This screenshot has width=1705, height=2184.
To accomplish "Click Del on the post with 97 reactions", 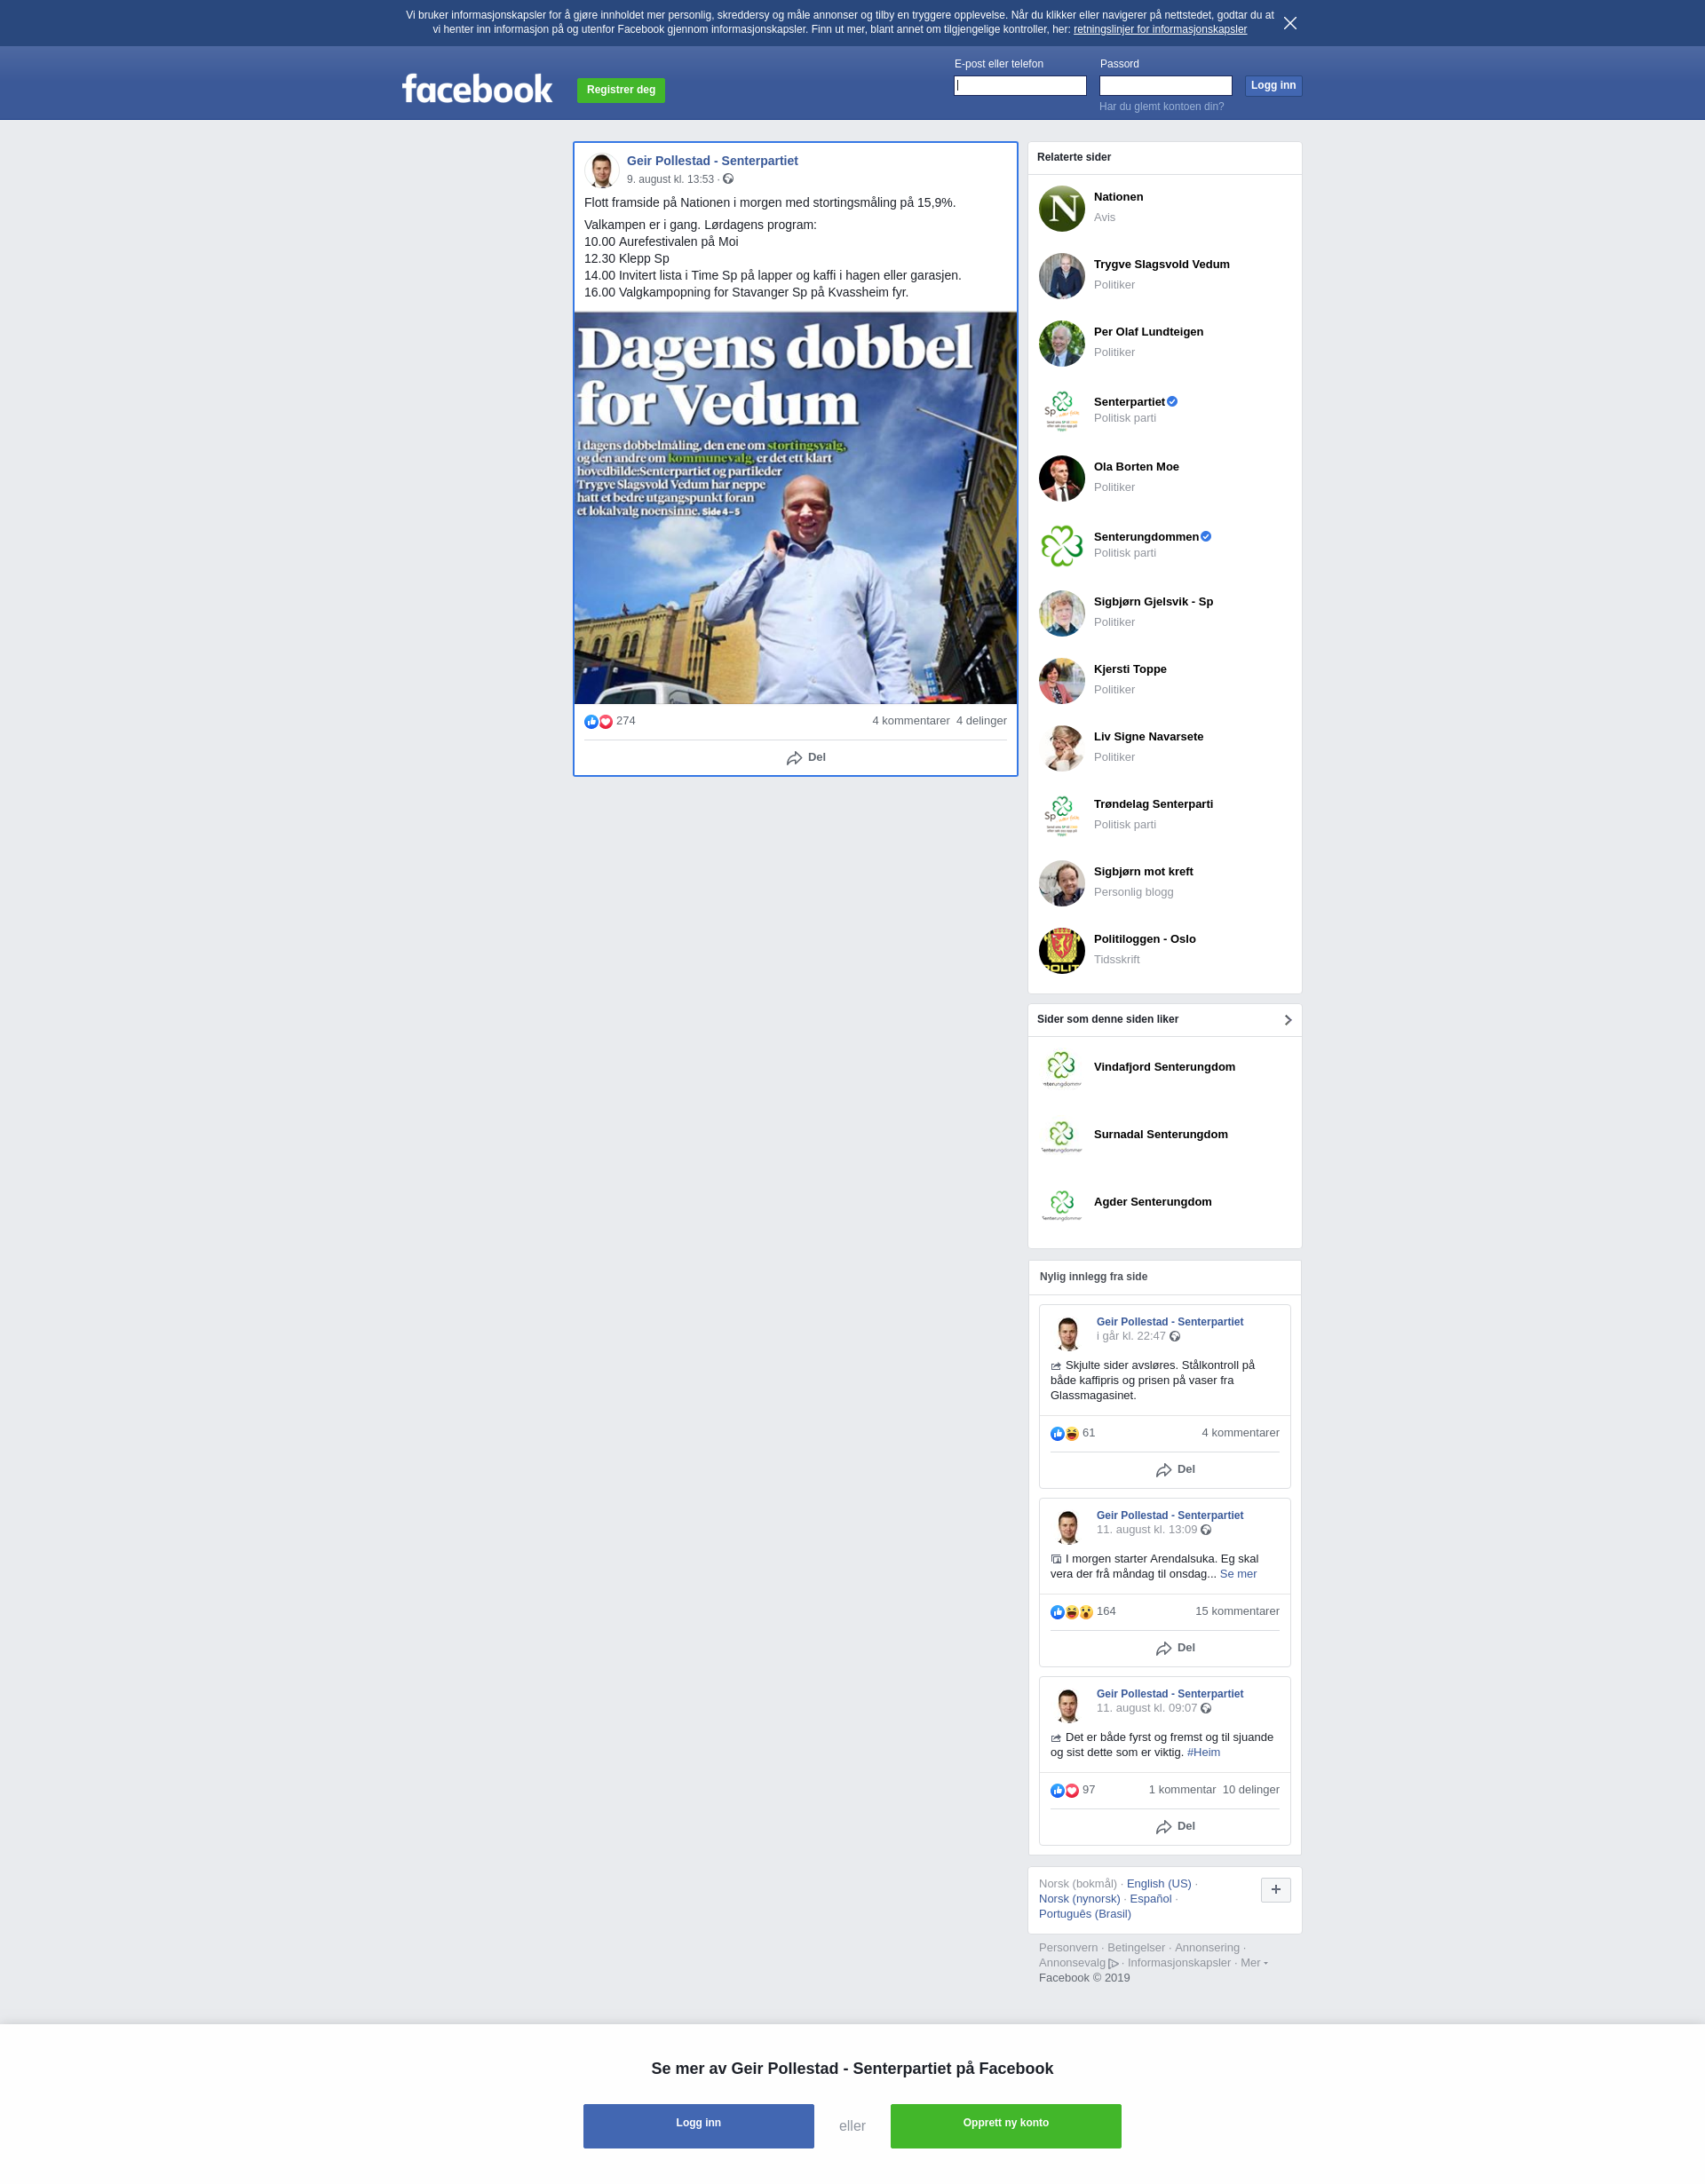I will (x=1175, y=1826).
